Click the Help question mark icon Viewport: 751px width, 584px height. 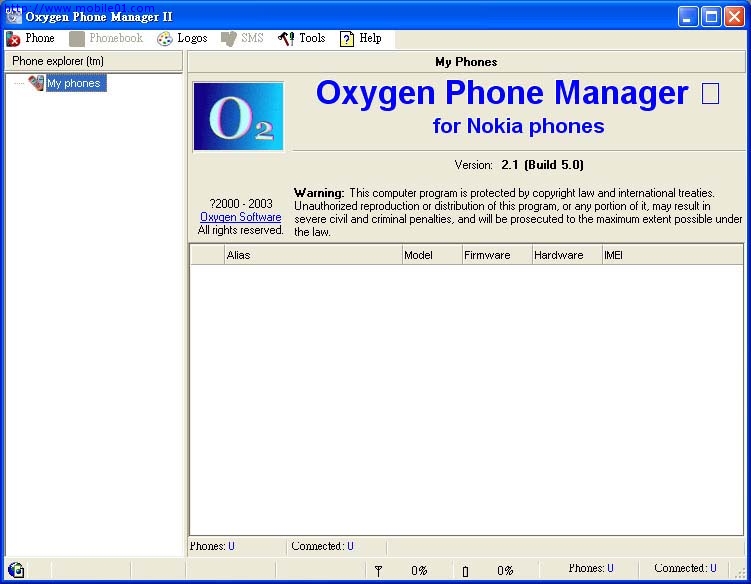tap(347, 39)
